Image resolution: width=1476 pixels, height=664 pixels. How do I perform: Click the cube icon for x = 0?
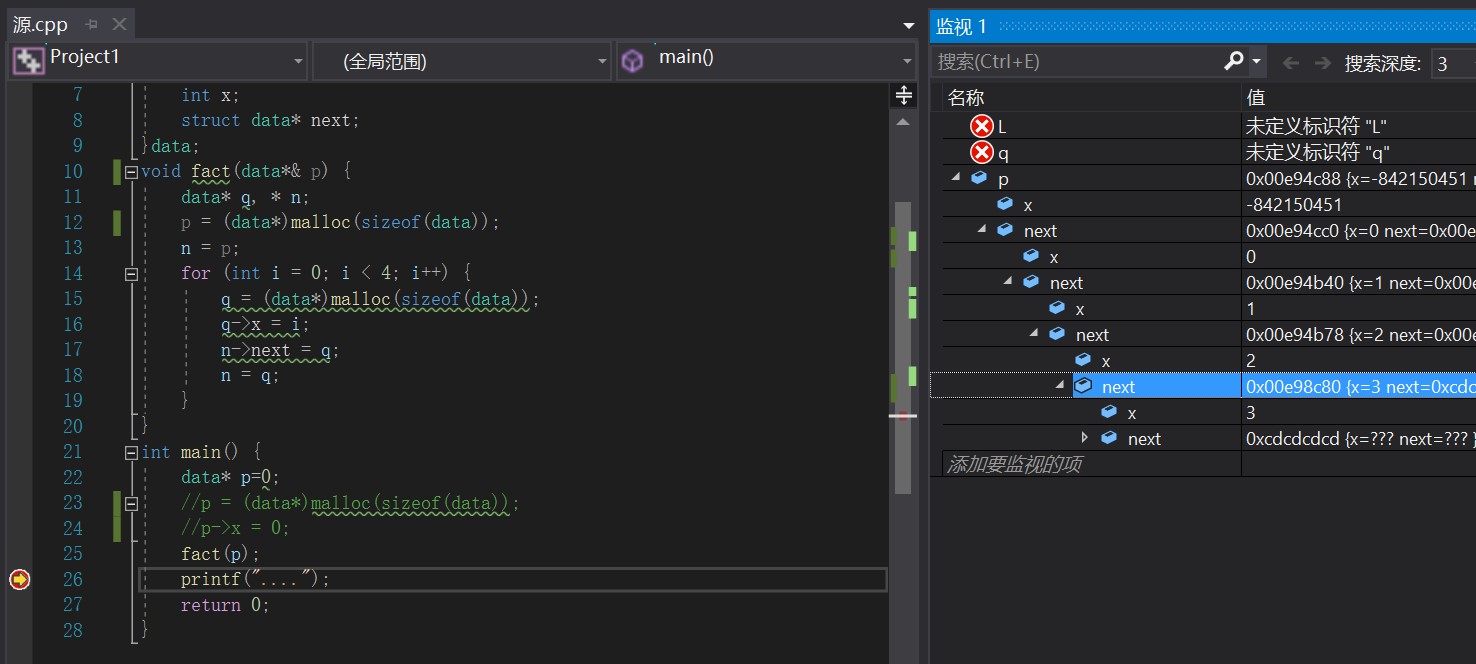coord(1031,256)
